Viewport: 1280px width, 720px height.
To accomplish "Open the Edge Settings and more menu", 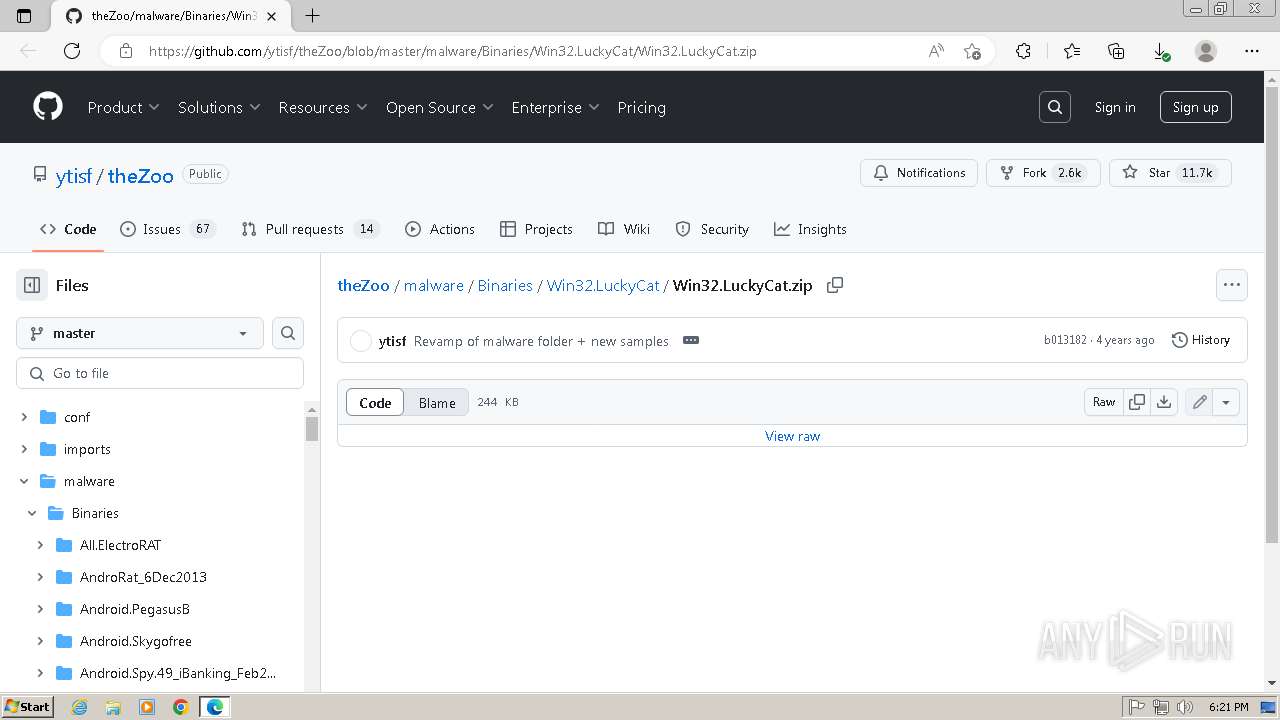I will tap(1252, 51).
